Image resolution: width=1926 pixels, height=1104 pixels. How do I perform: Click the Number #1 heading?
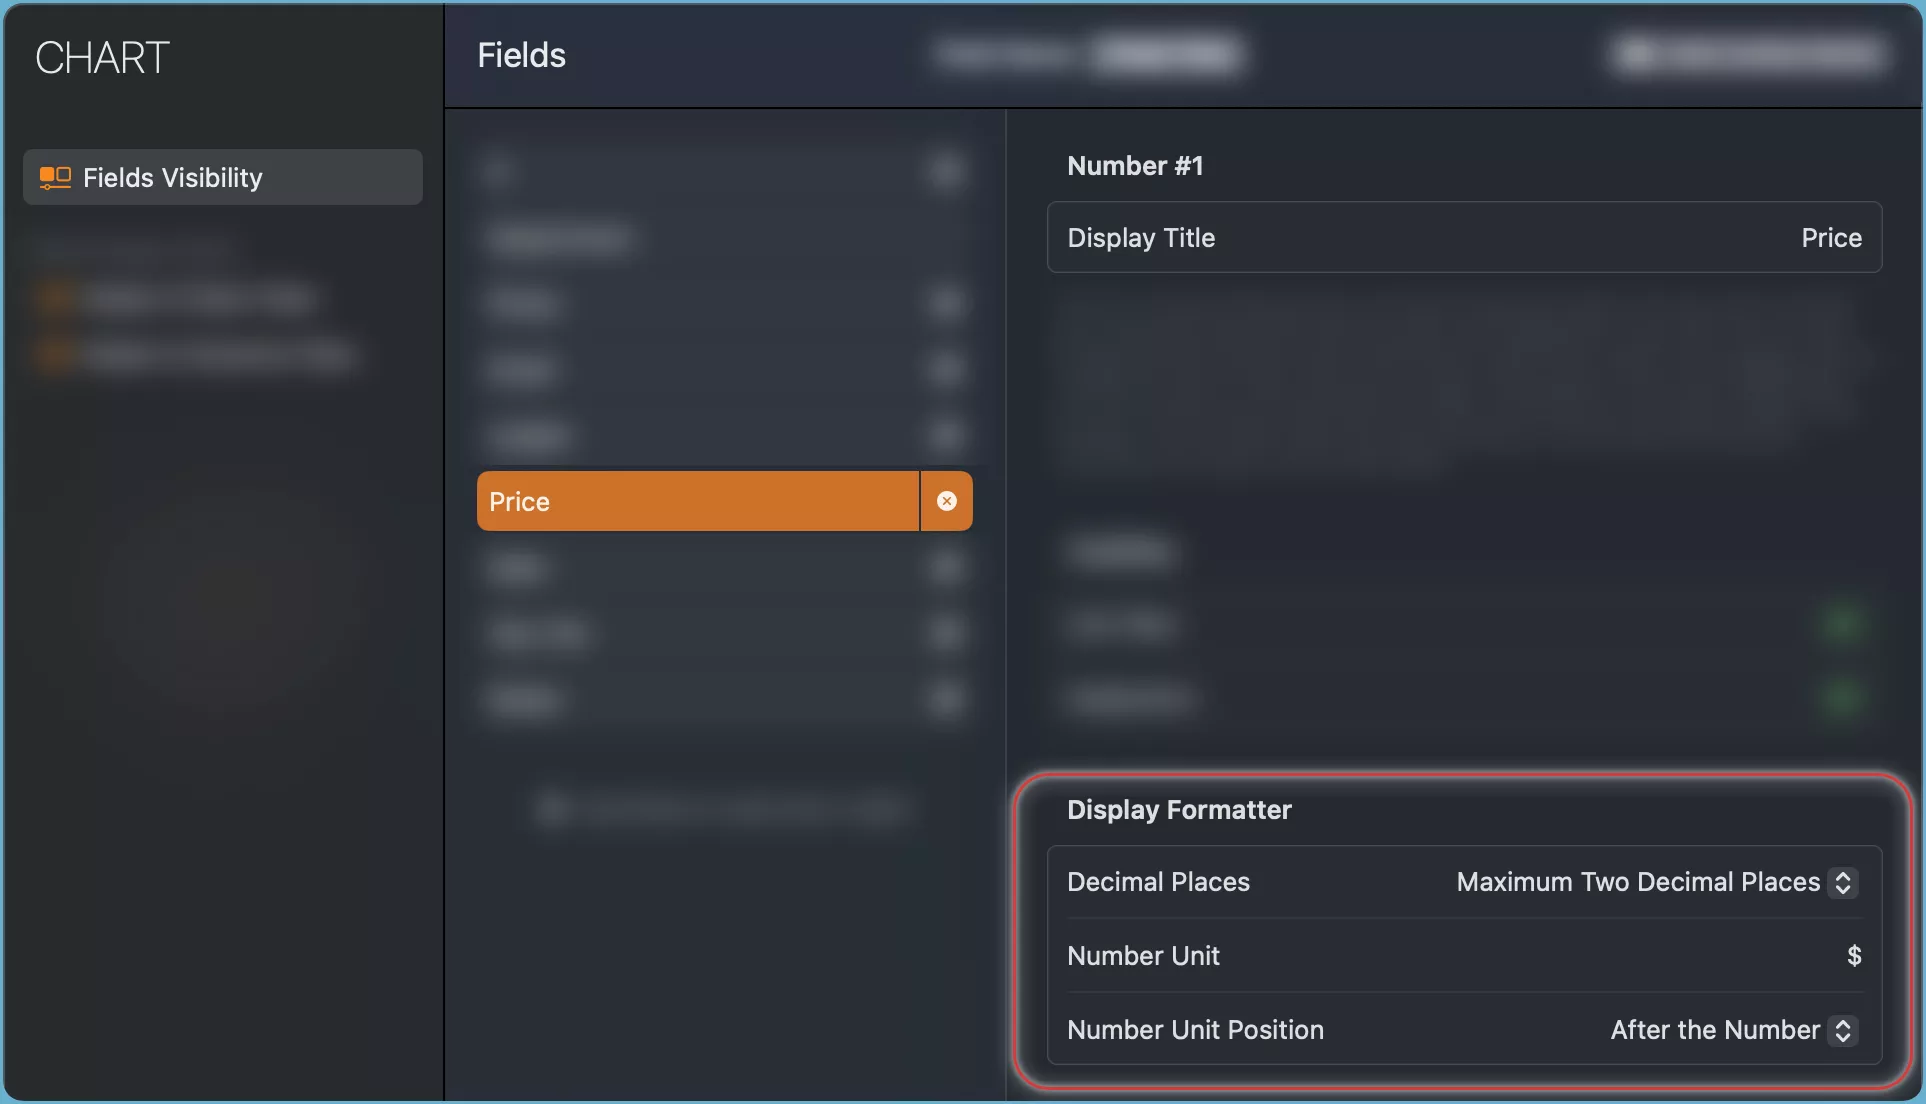click(1135, 166)
